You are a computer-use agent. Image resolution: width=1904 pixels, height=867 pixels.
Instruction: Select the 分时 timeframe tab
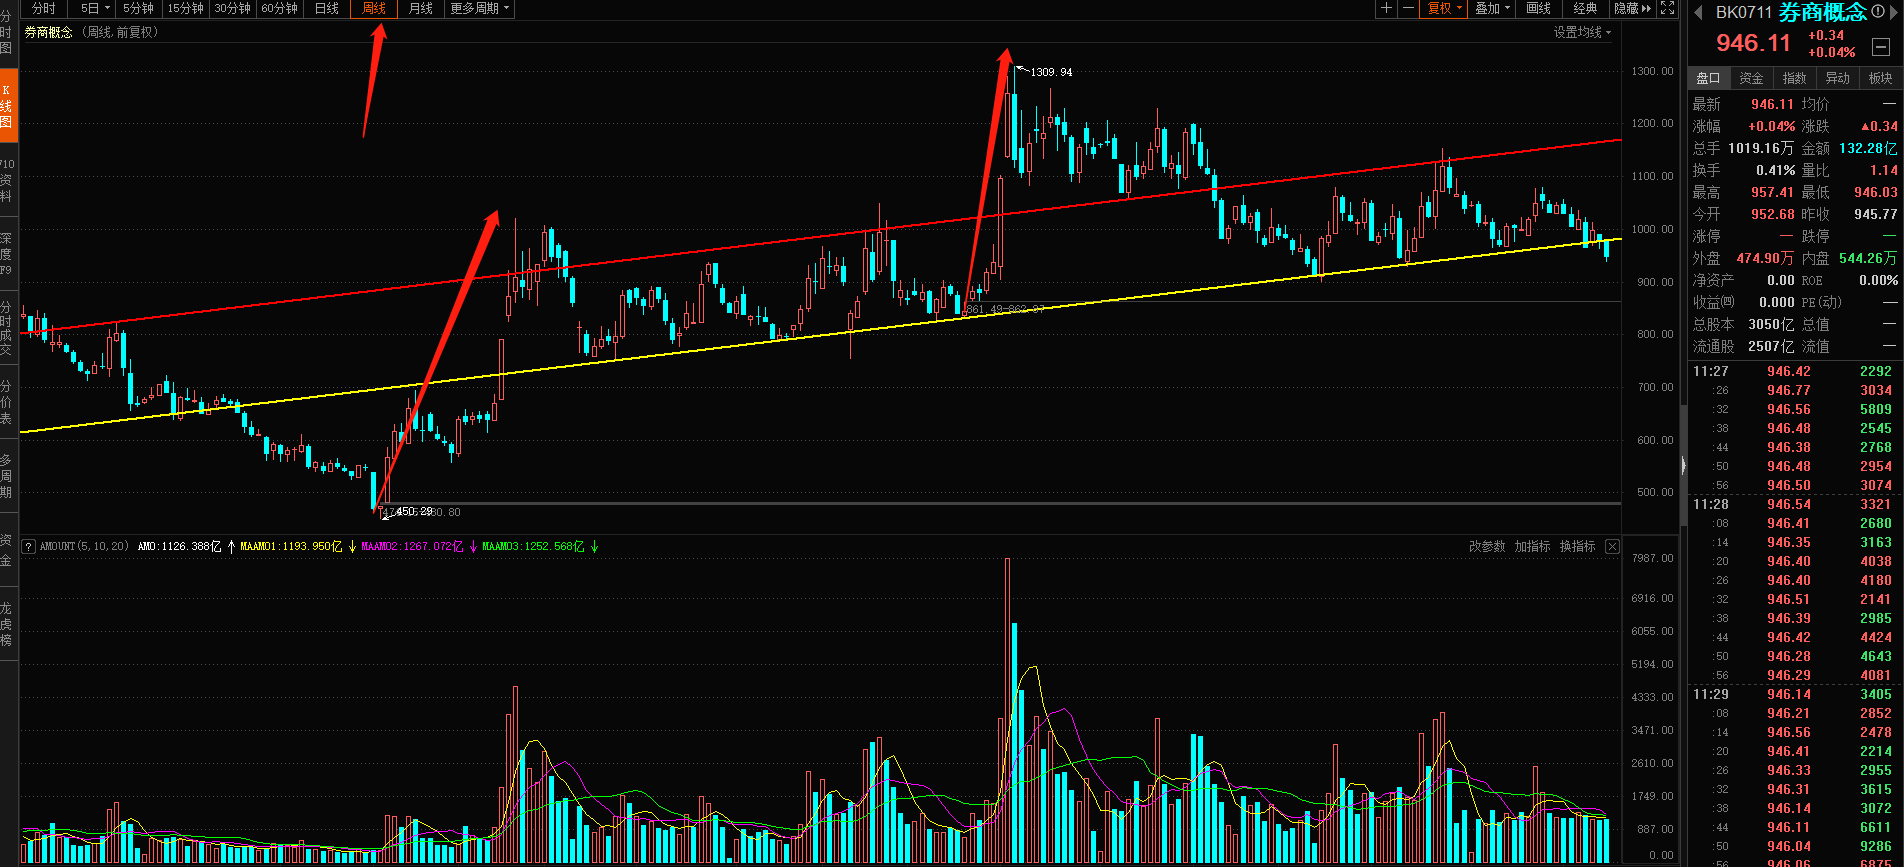point(44,8)
